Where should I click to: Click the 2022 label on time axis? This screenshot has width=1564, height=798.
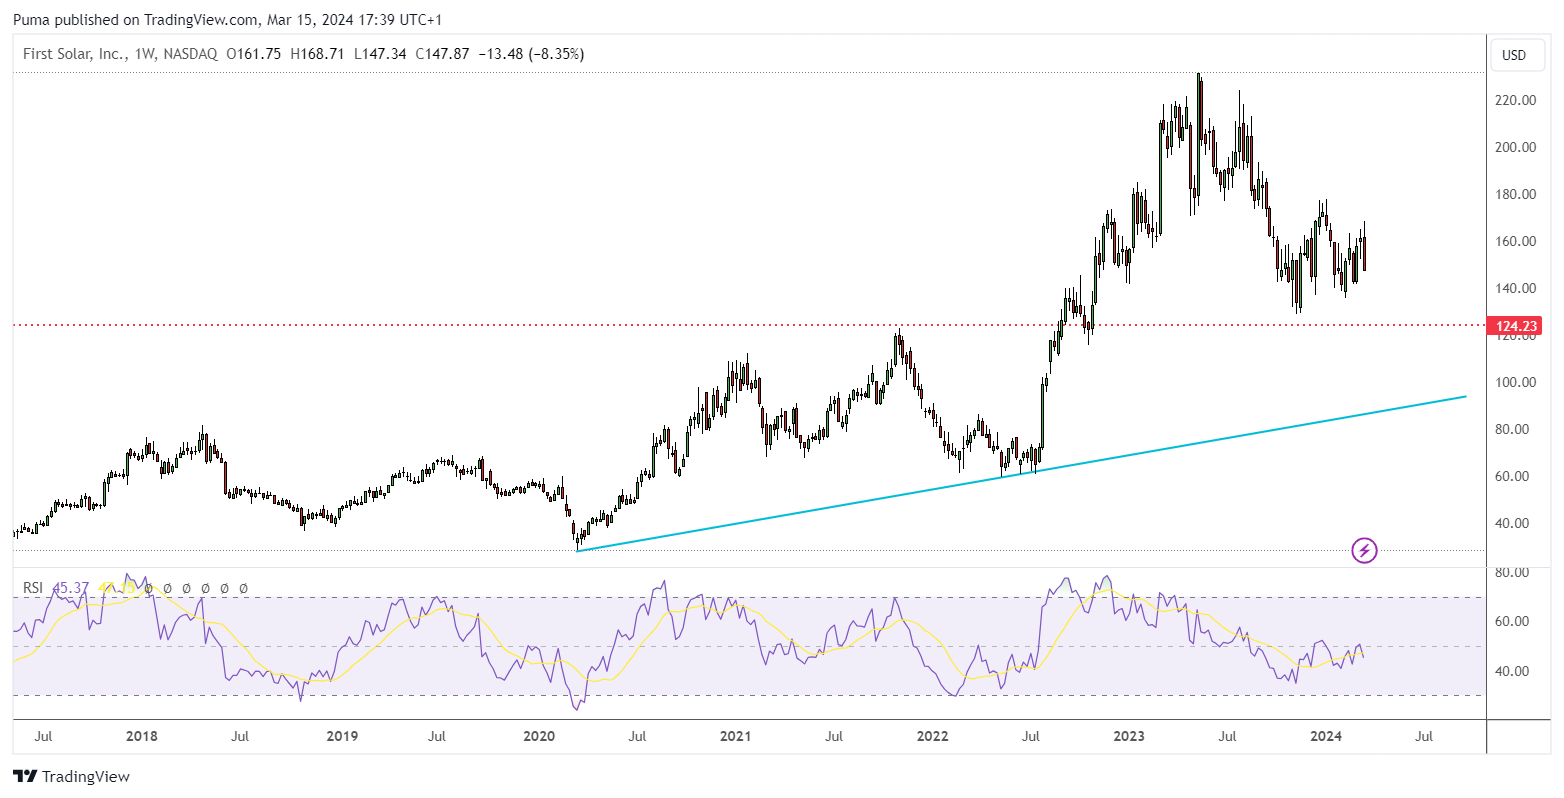[932, 737]
